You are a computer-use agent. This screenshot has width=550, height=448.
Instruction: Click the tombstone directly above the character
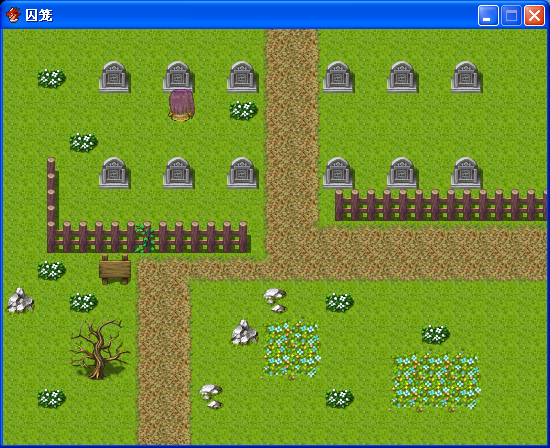click(178, 77)
